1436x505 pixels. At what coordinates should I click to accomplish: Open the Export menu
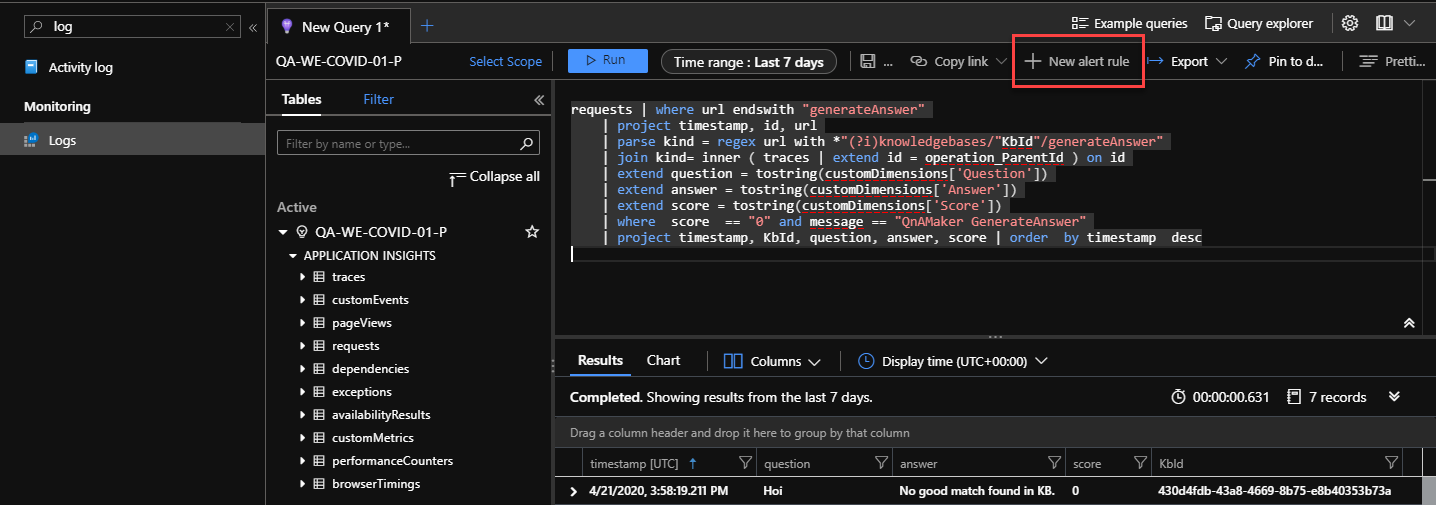[1187, 62]
